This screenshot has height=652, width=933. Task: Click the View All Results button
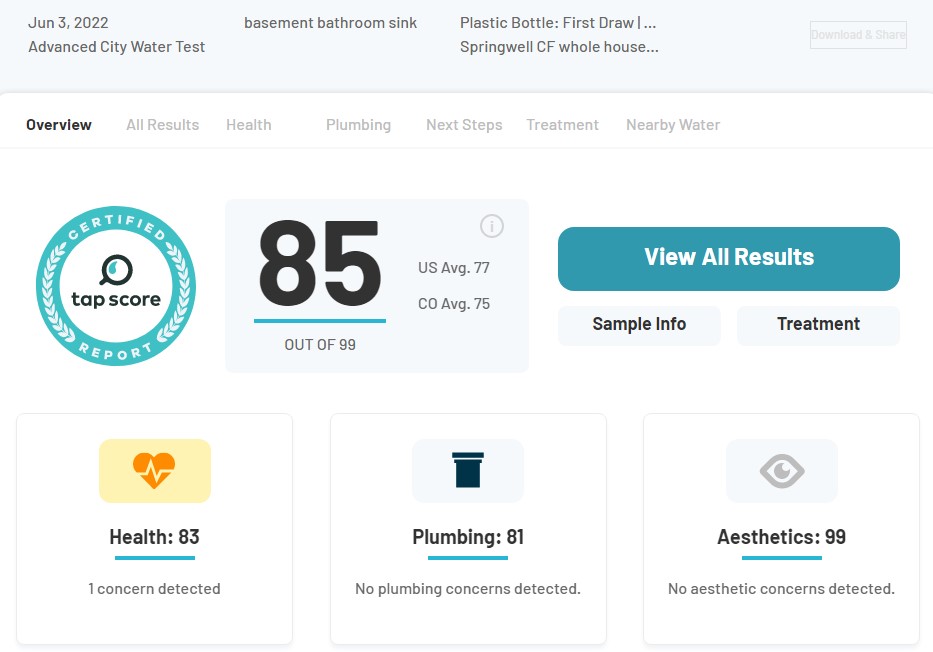tap(728, 259)
